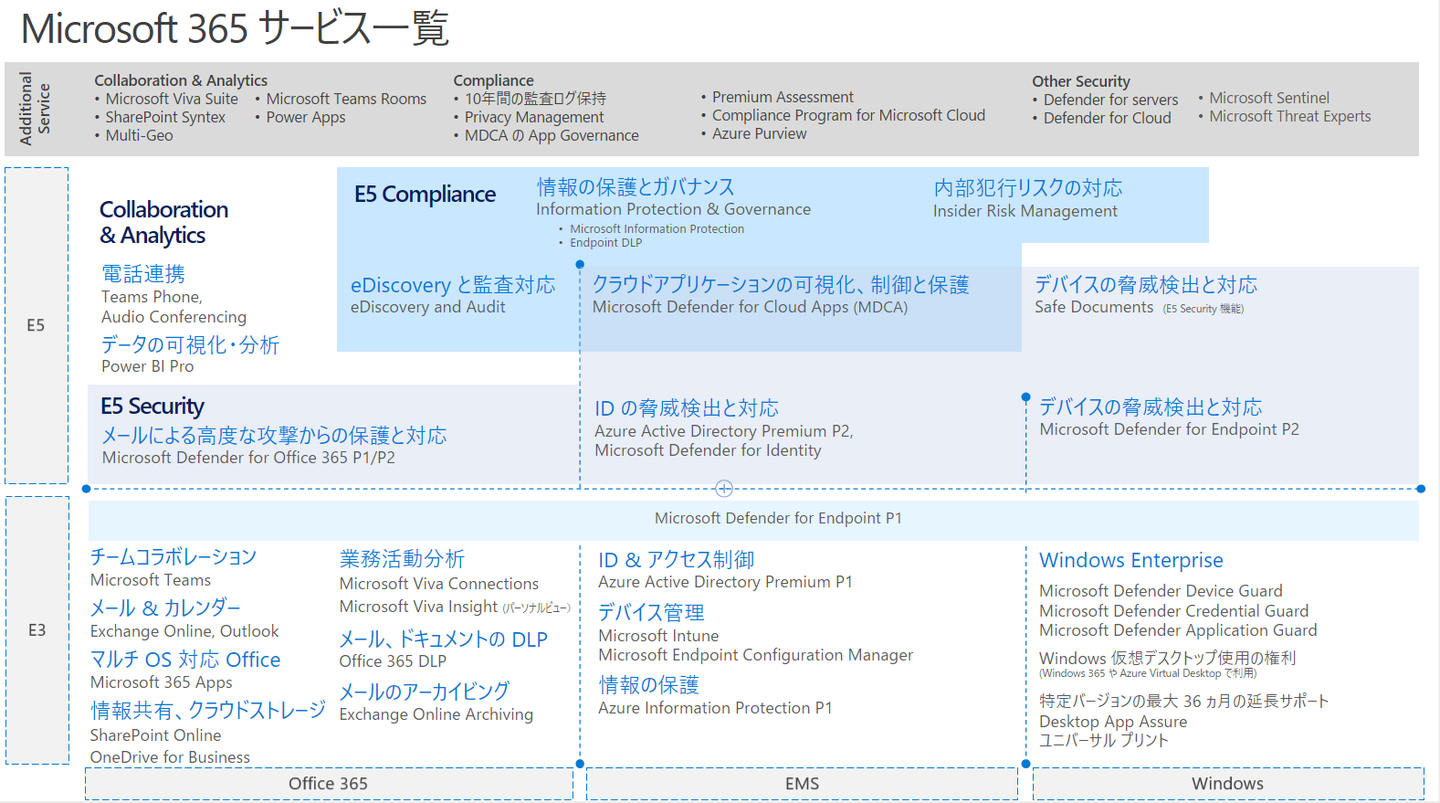Screen dimensions: 1440x803
Task: Click the "Microsoft Defender for Endpoint P1" bar
Action: (x=754, y=520)
